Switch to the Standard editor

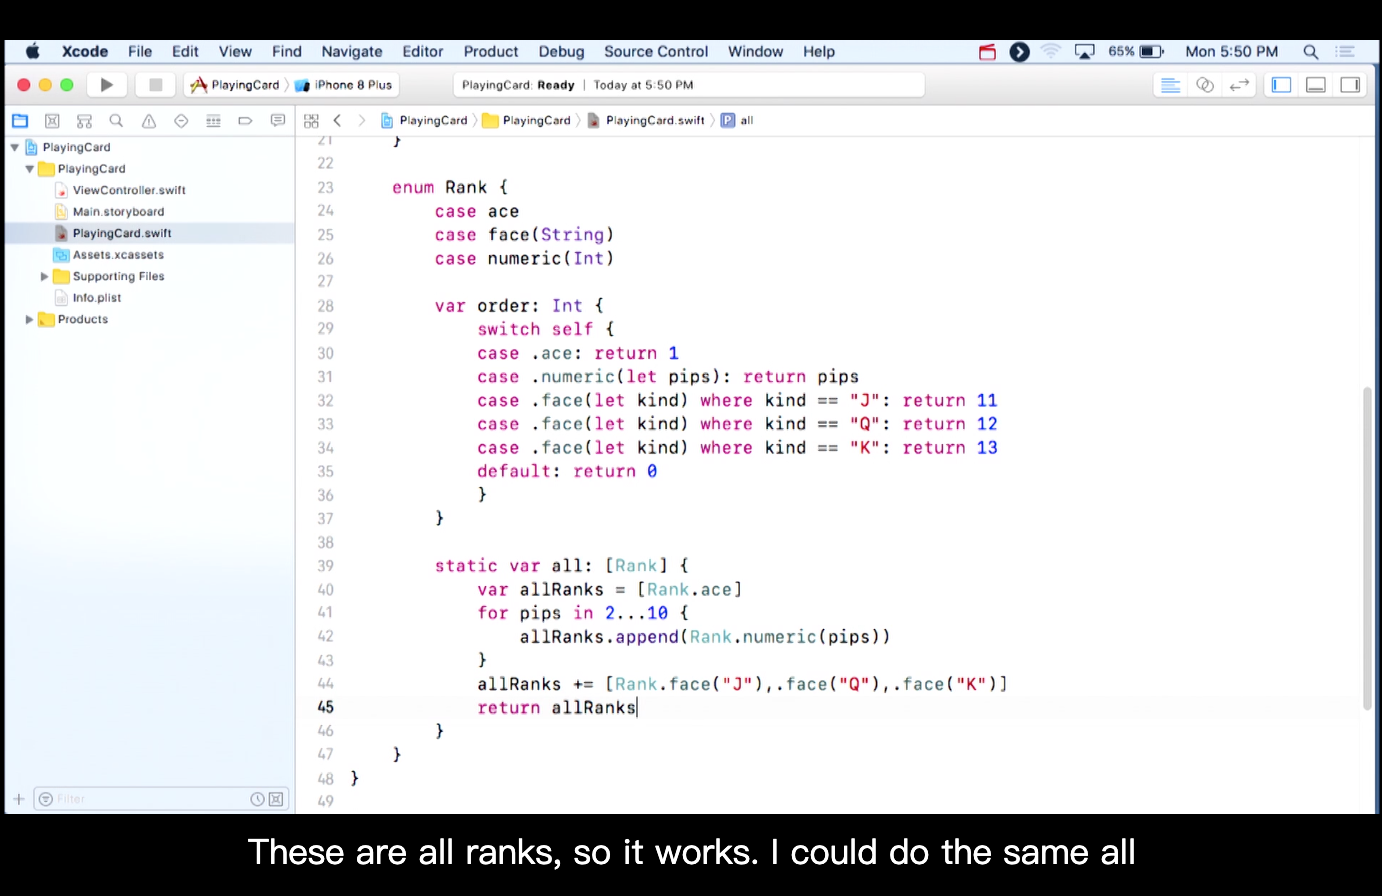pos(1170,85)
